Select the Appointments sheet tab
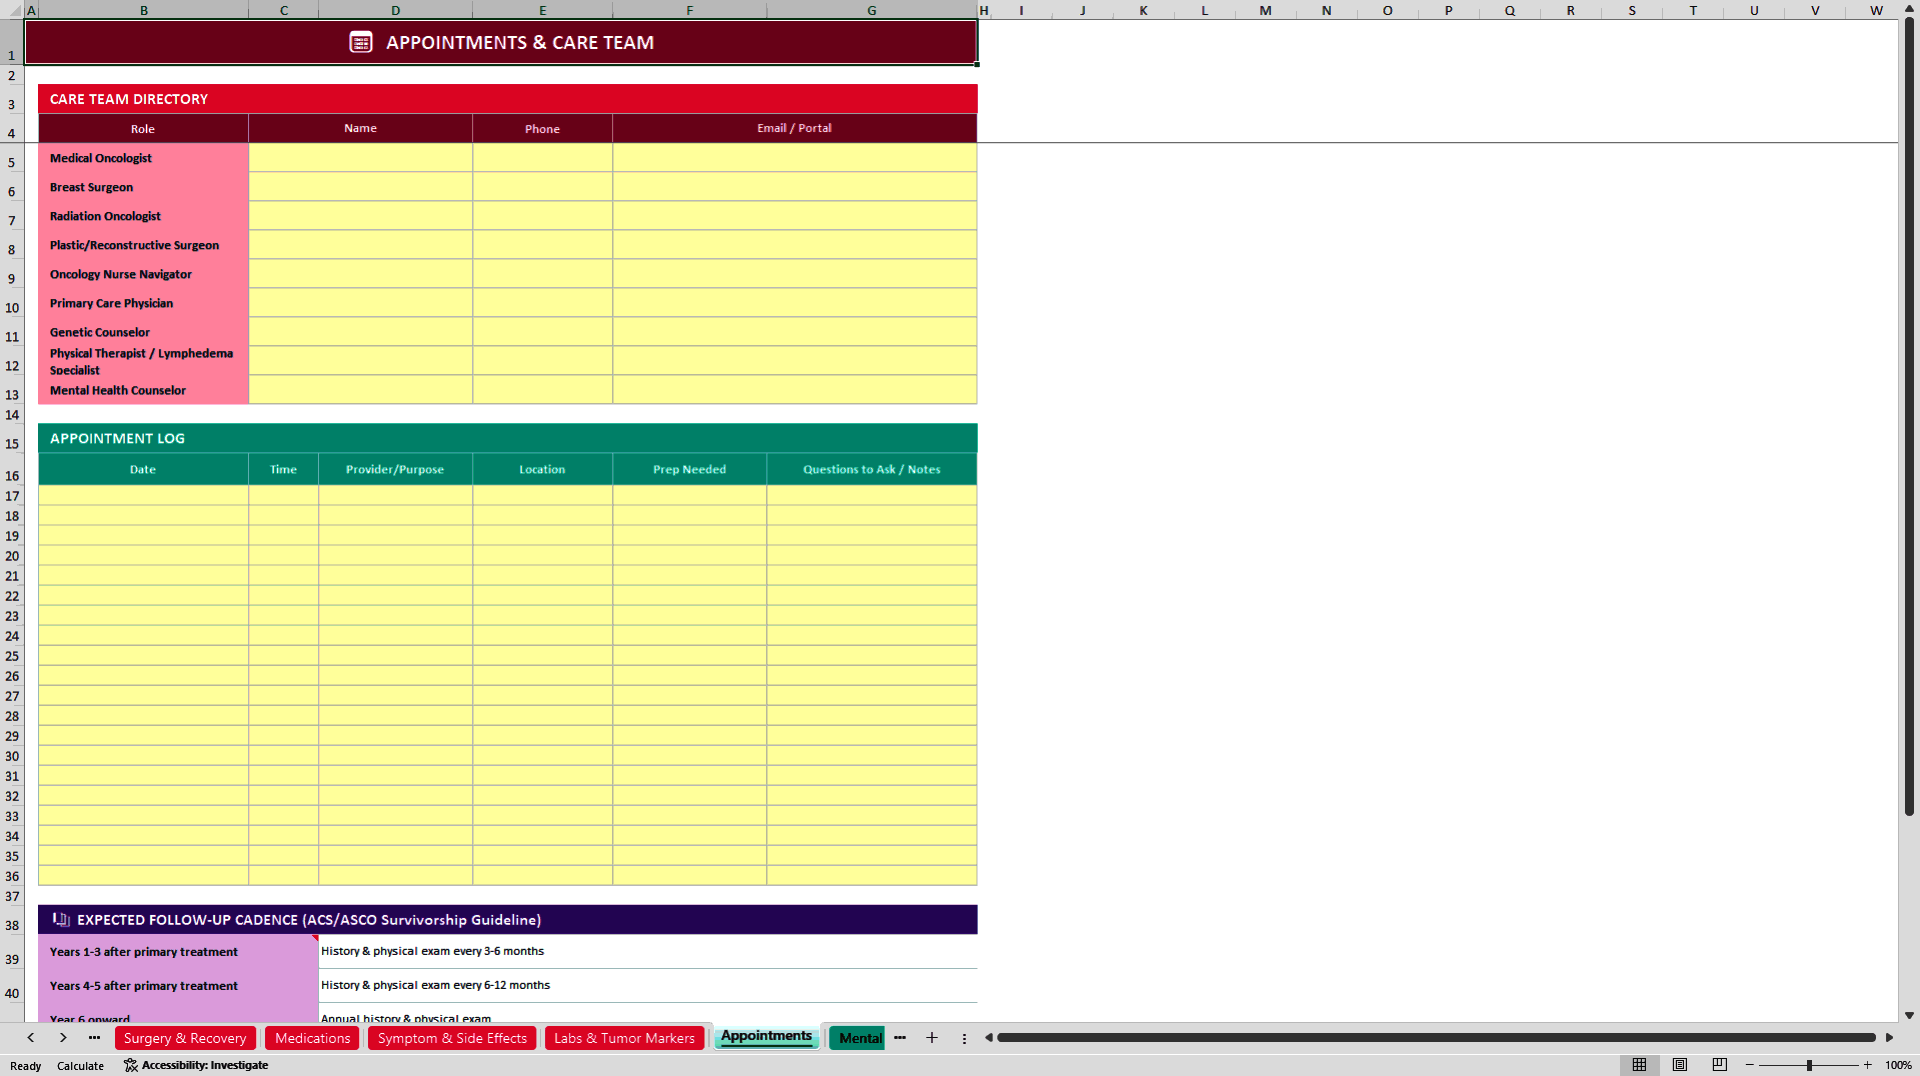This screenshot has width=1920, height=1076. (x=767, y=1036)
